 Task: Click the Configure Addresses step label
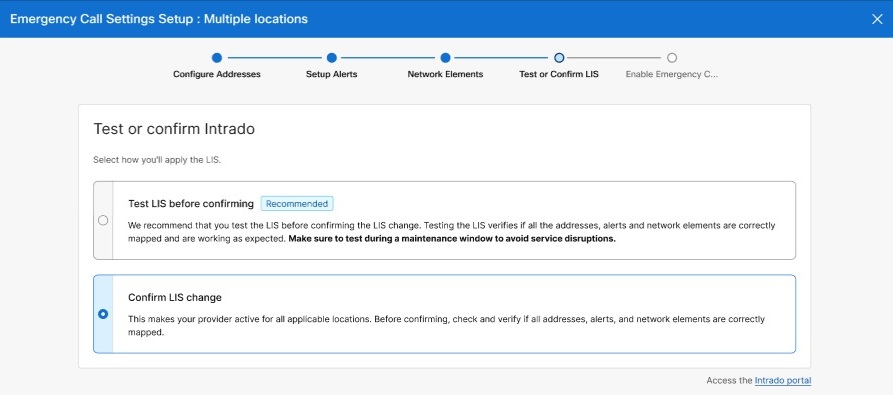[217, 74]
